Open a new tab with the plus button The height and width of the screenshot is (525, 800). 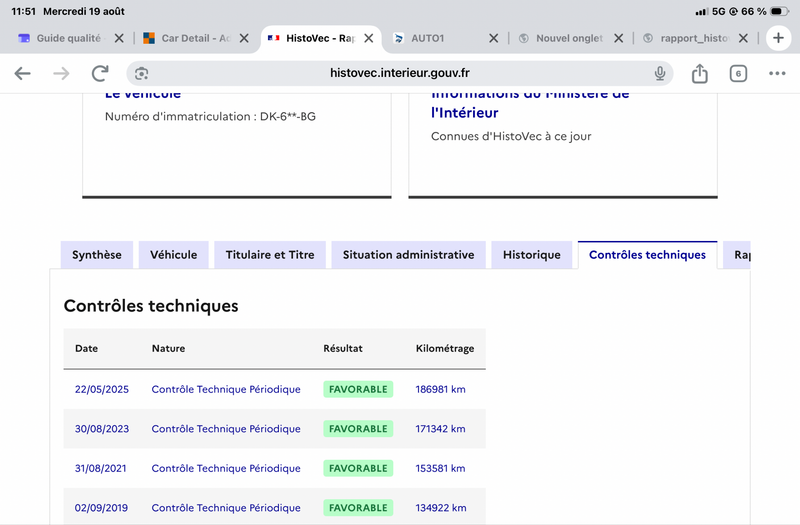click(x=778, y=38)
